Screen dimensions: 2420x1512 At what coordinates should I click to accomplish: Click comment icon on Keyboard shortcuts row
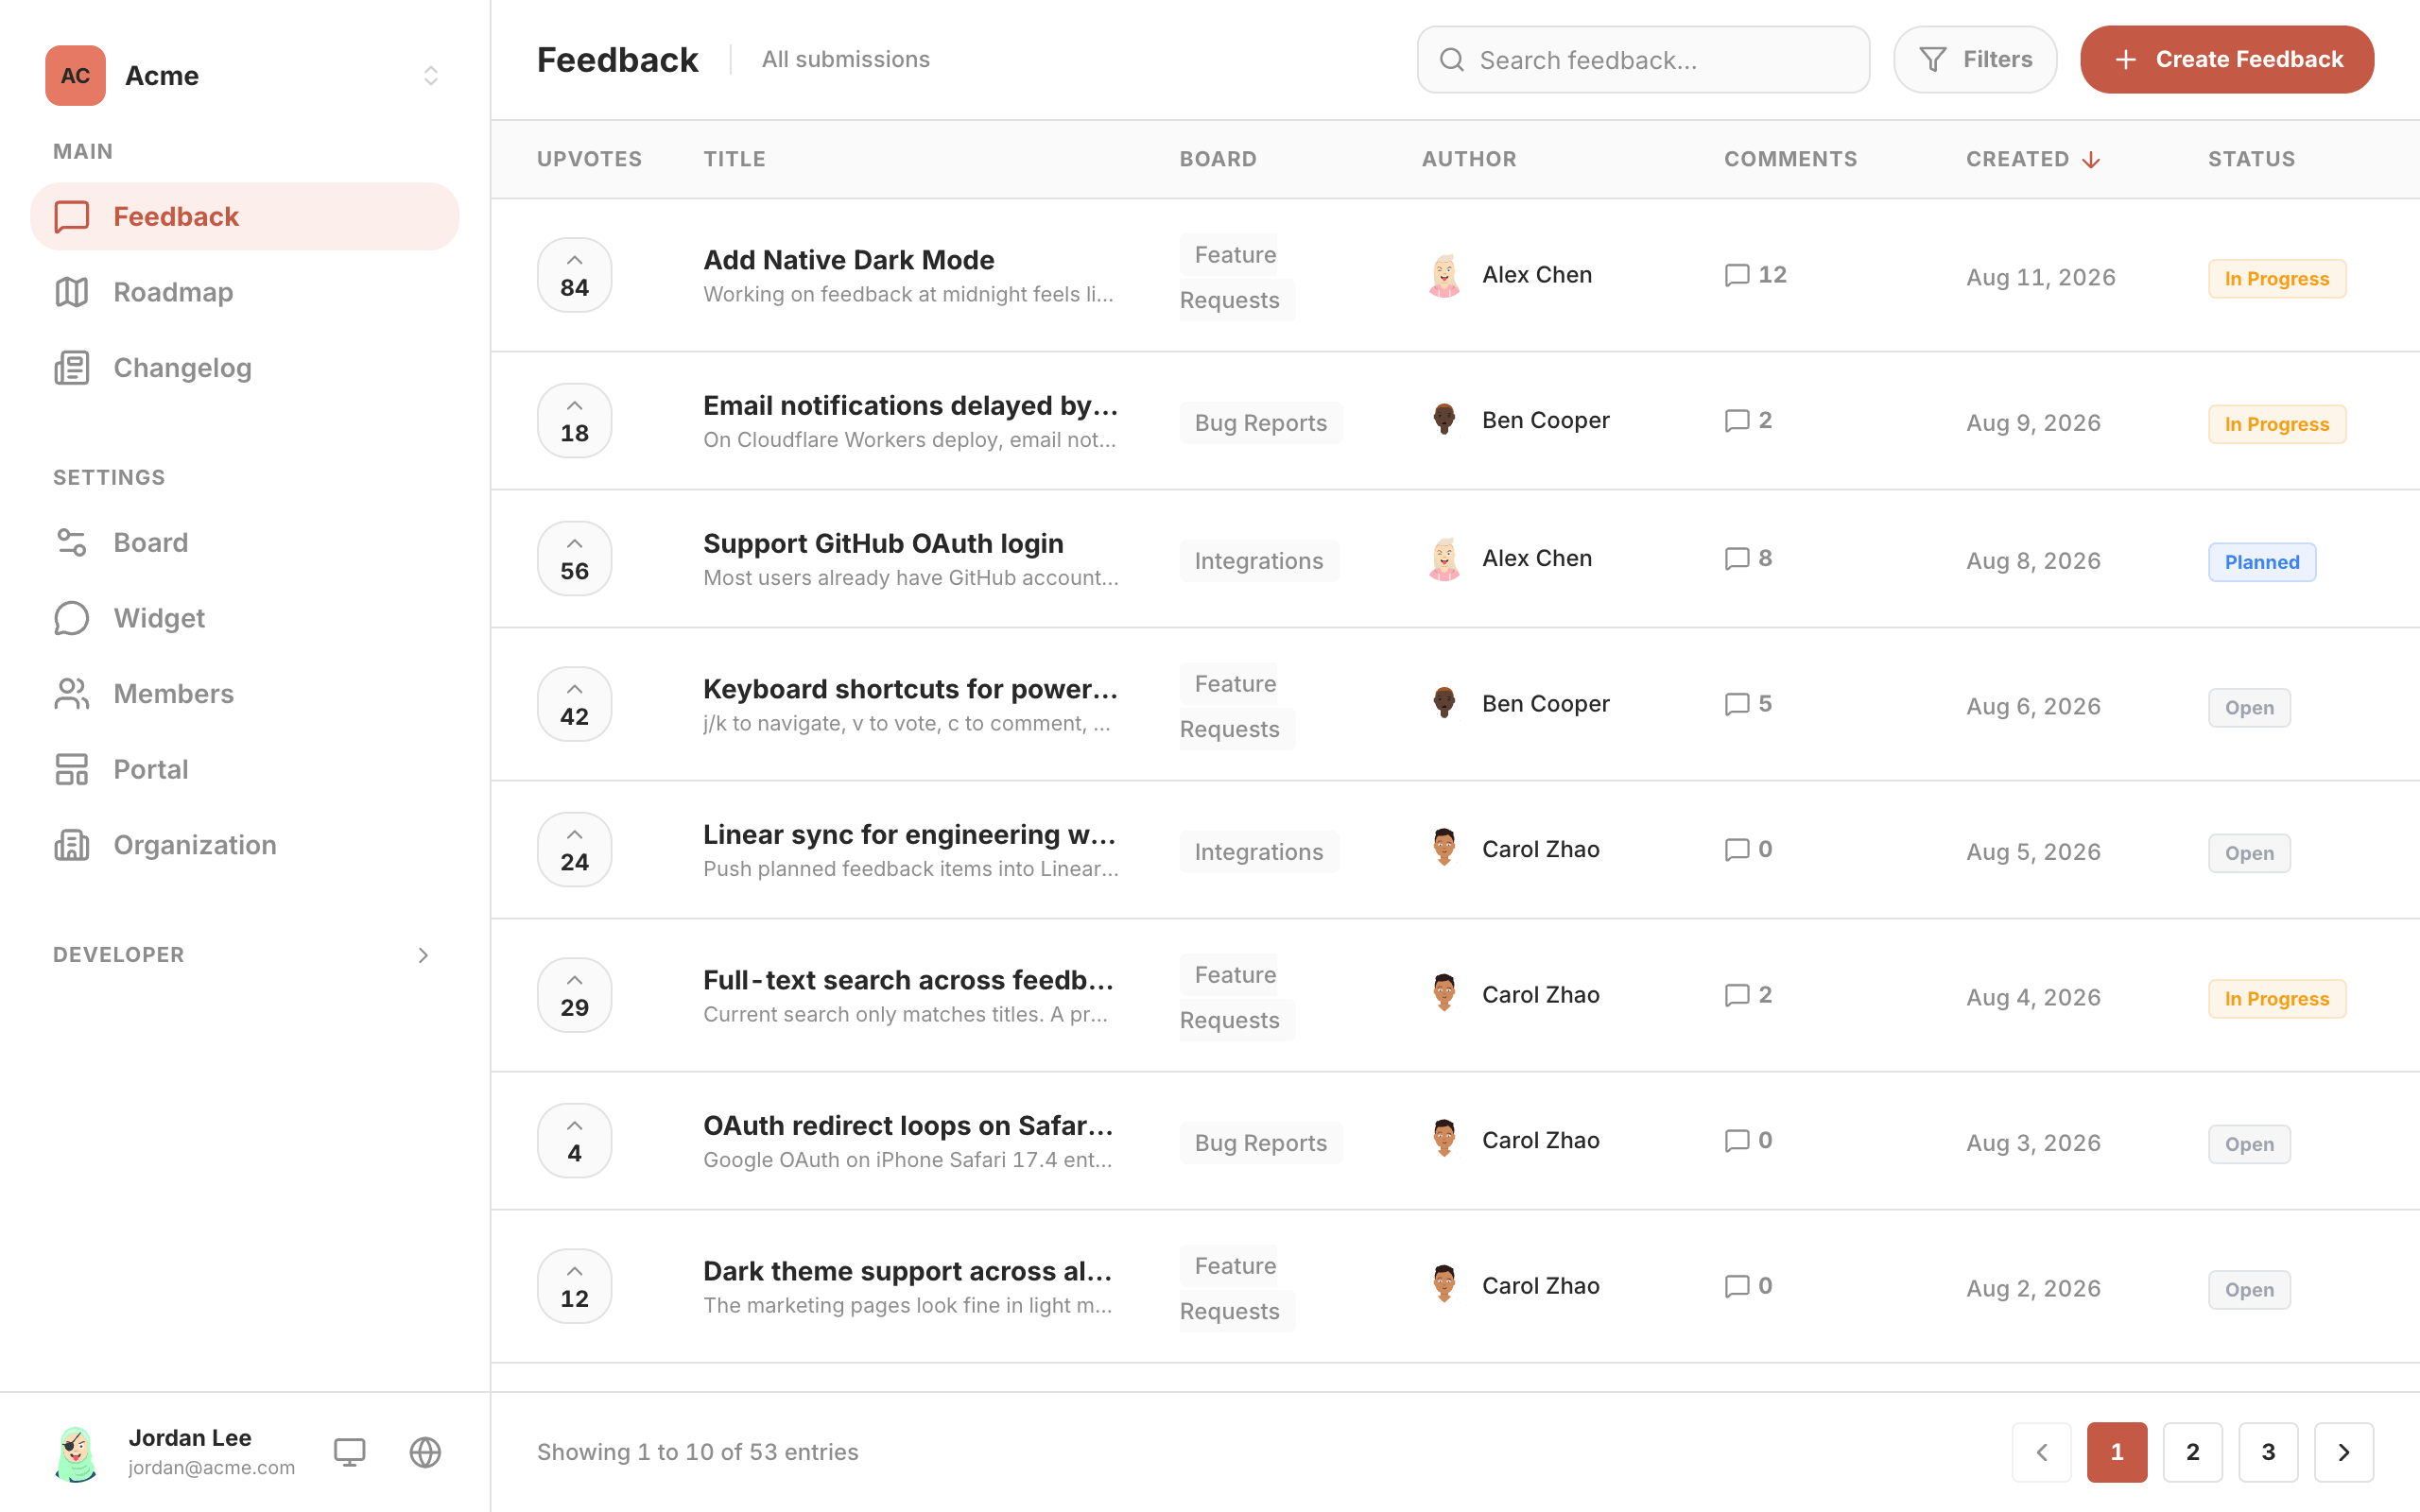[1737, 704]
